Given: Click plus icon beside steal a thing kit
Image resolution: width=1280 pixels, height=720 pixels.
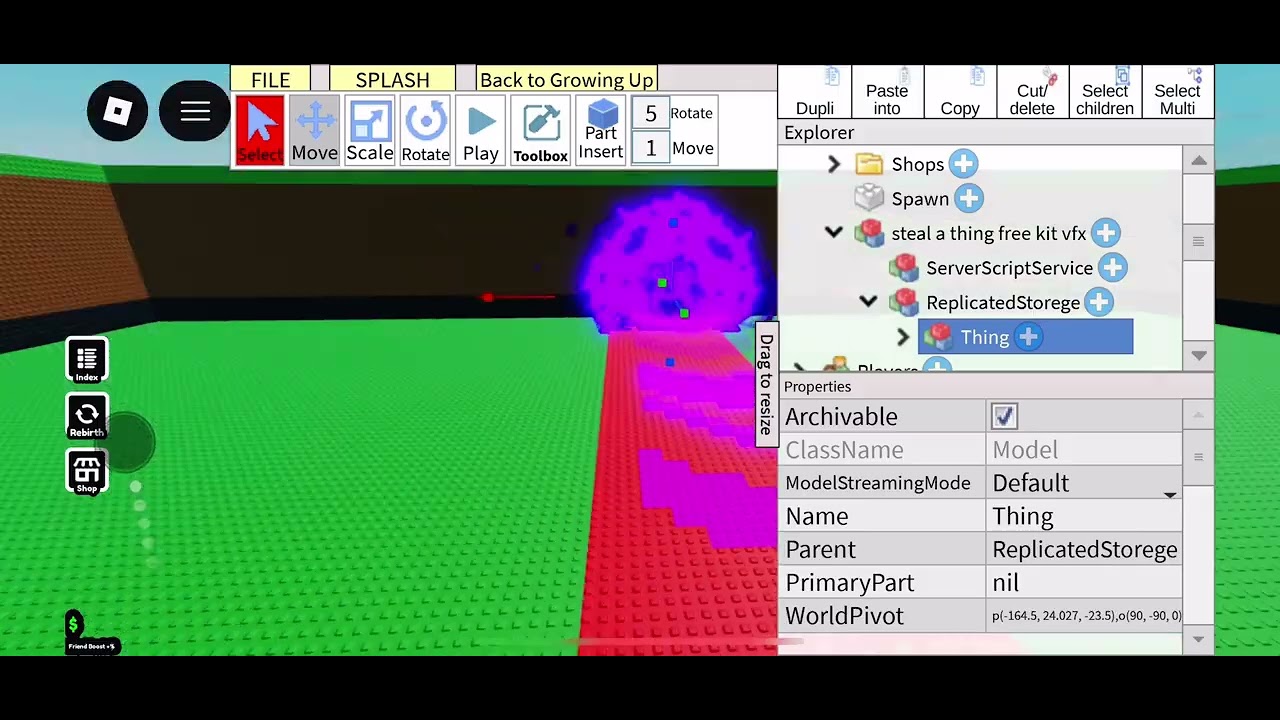Looking at the screenshot, I should click(x=1105, y=233).
